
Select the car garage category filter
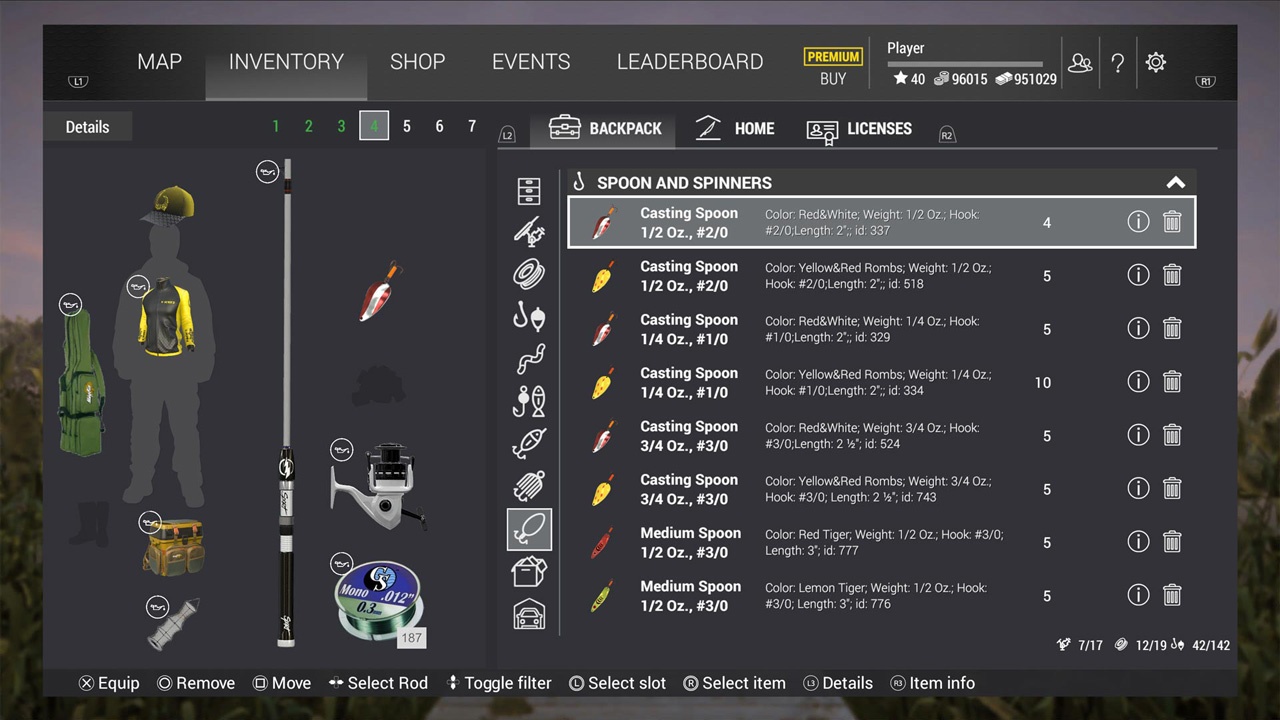tap(529, 614)
